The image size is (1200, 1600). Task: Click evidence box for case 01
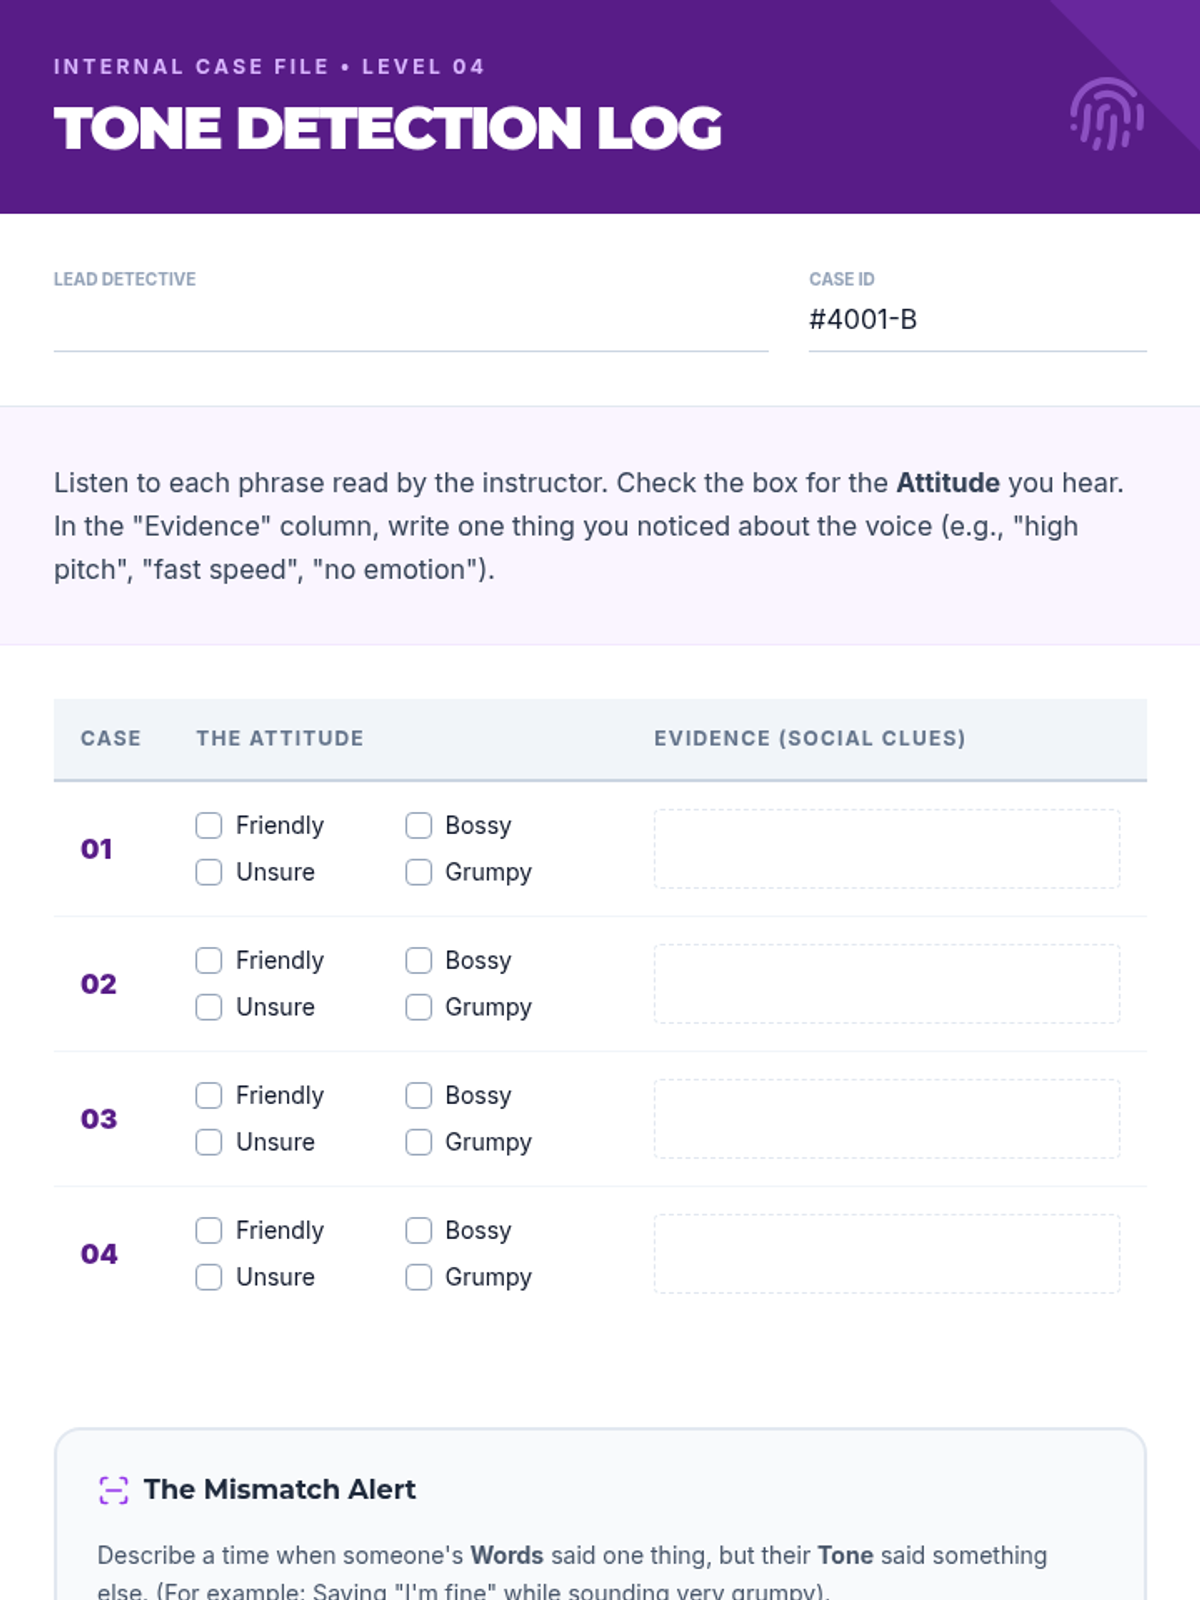pyautogui.click(x=886, y=849)
